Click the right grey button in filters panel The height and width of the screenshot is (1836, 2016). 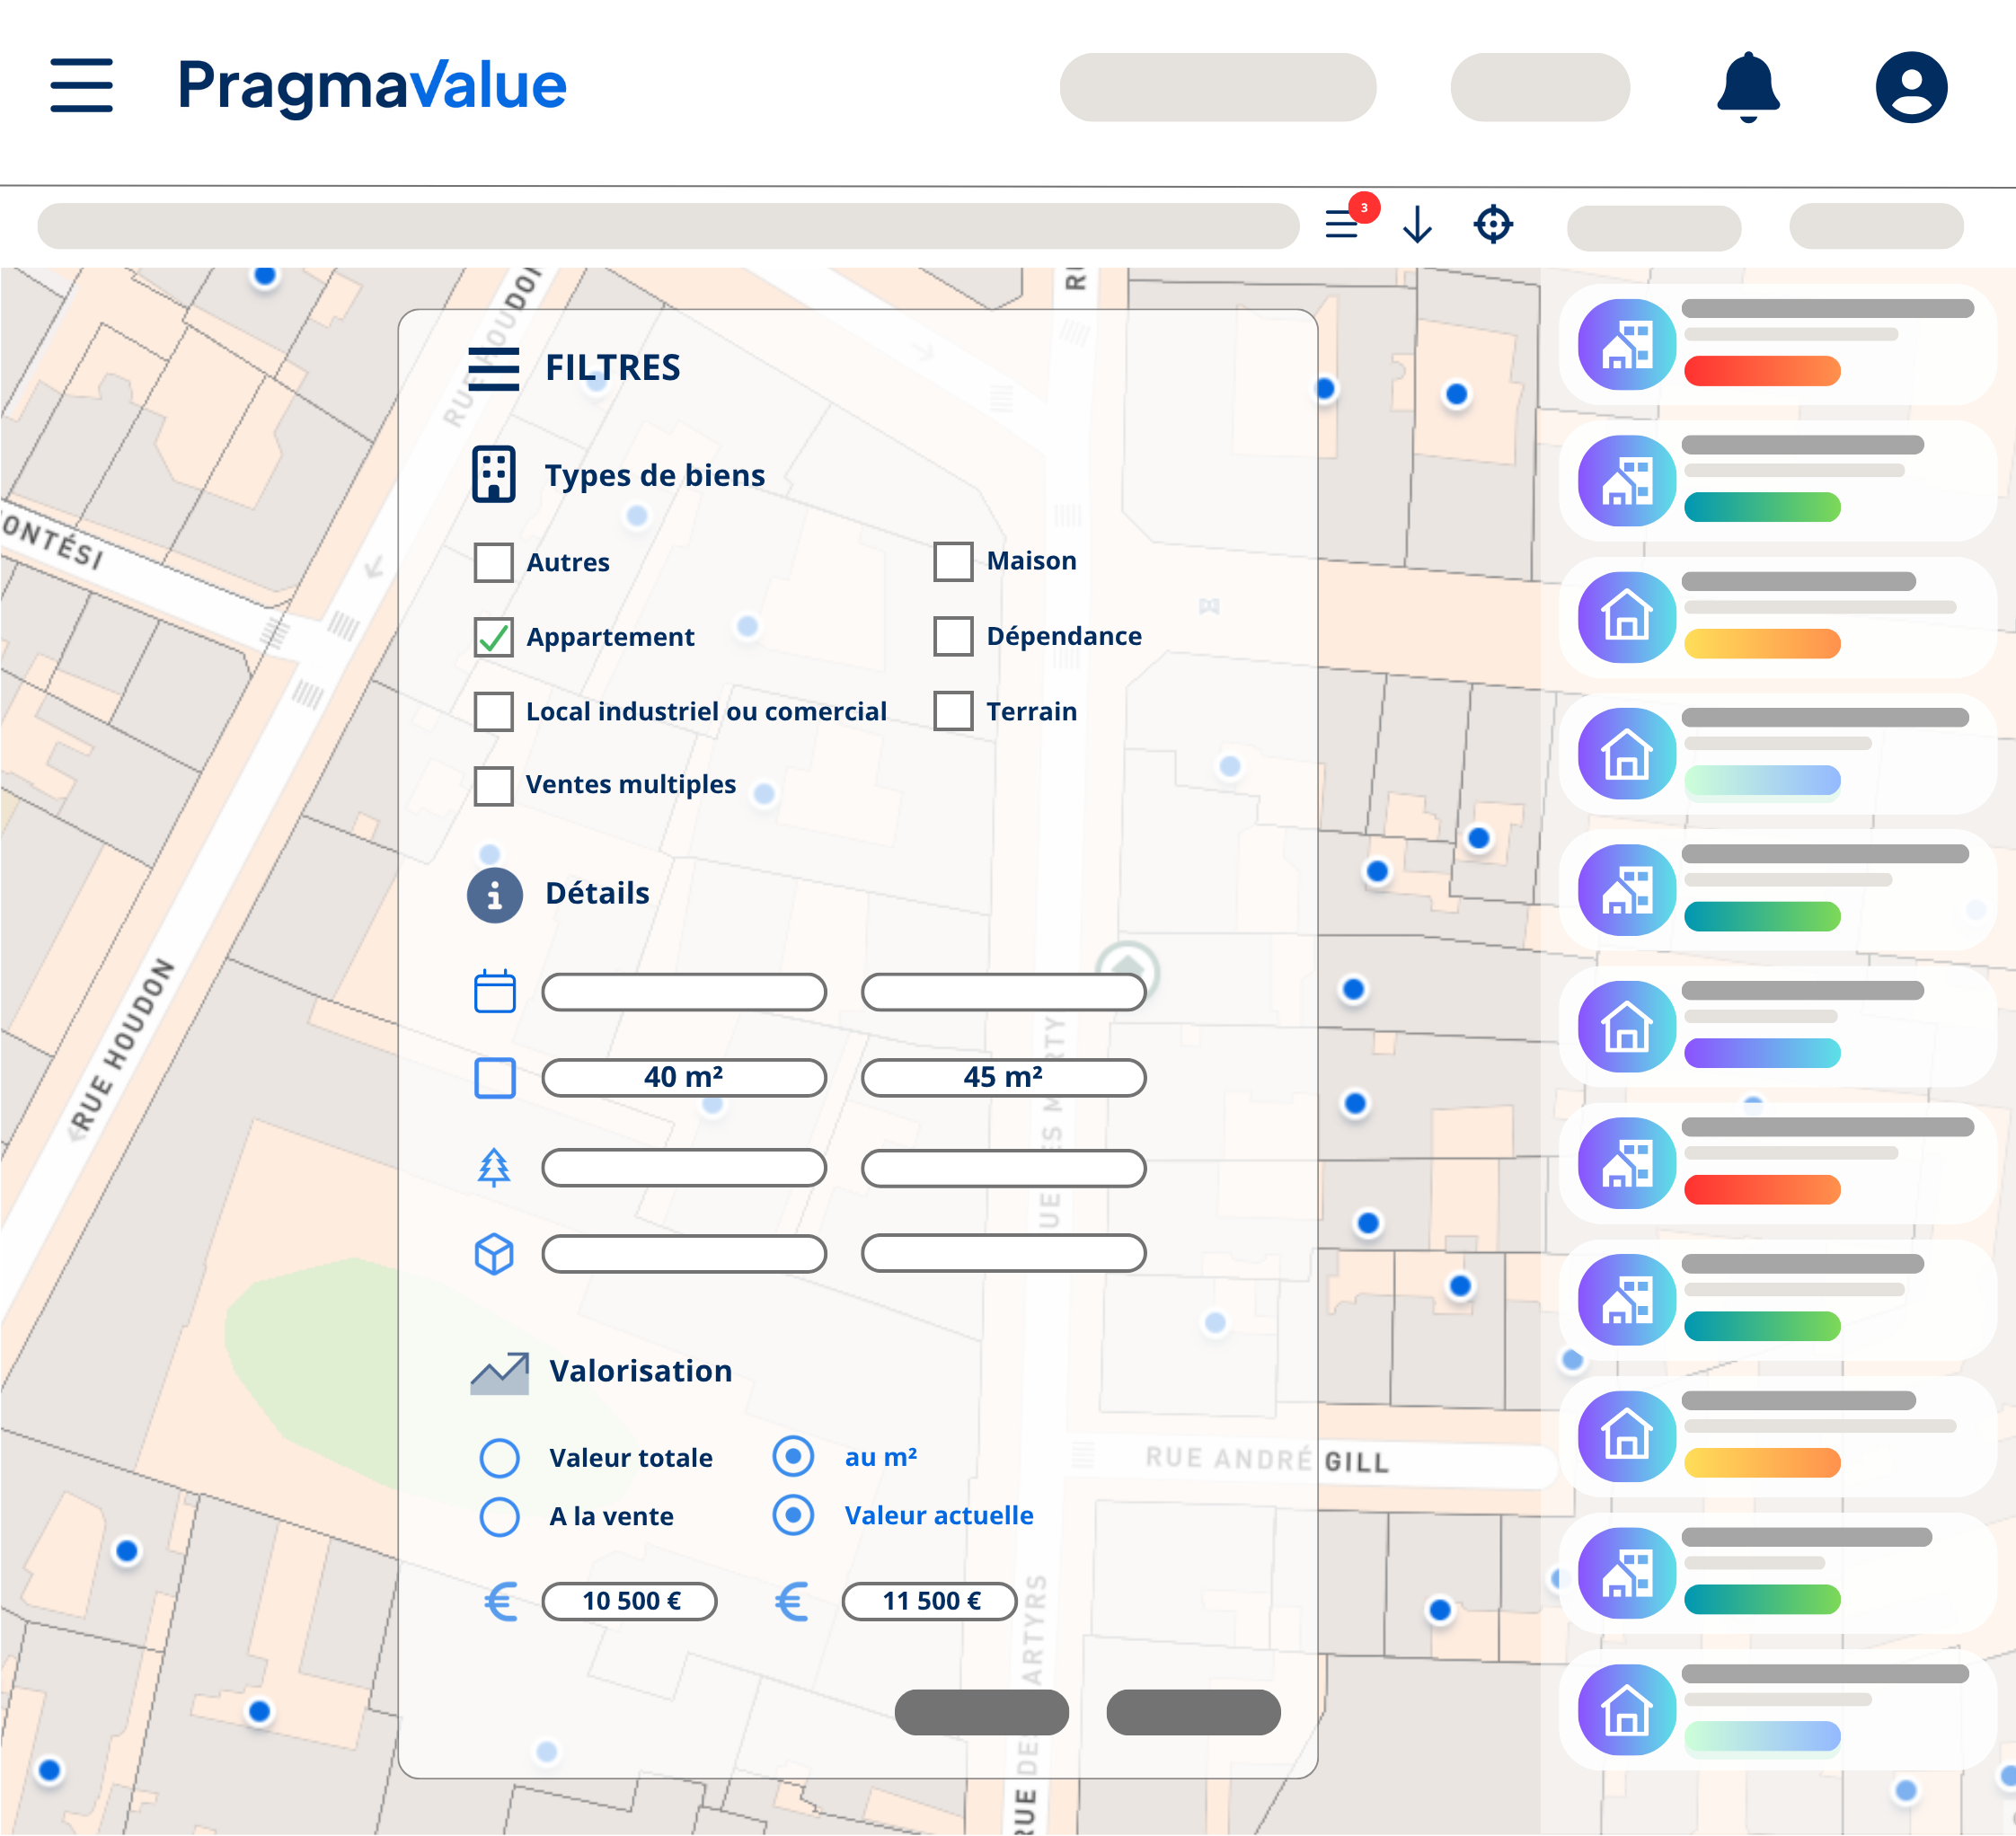pos(1192,1711)
